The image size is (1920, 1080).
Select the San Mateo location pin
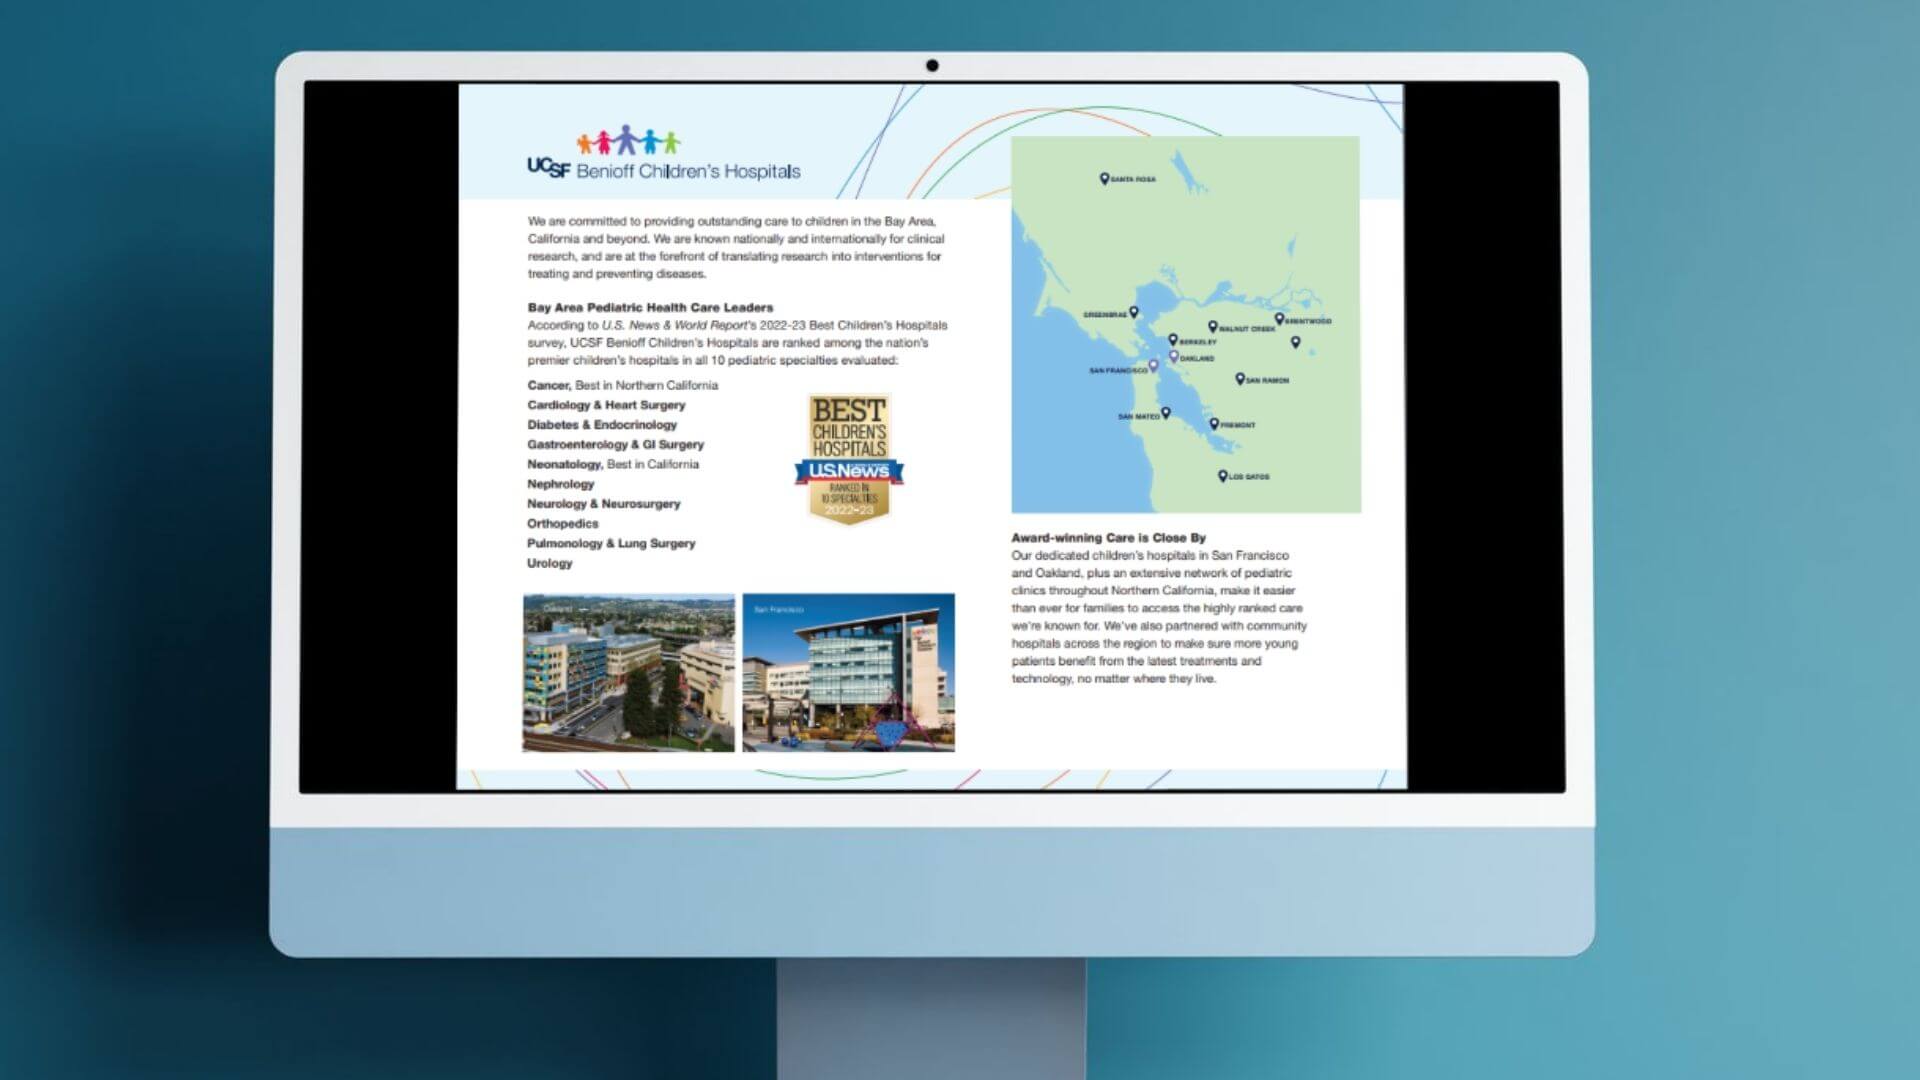(1165, 412)
